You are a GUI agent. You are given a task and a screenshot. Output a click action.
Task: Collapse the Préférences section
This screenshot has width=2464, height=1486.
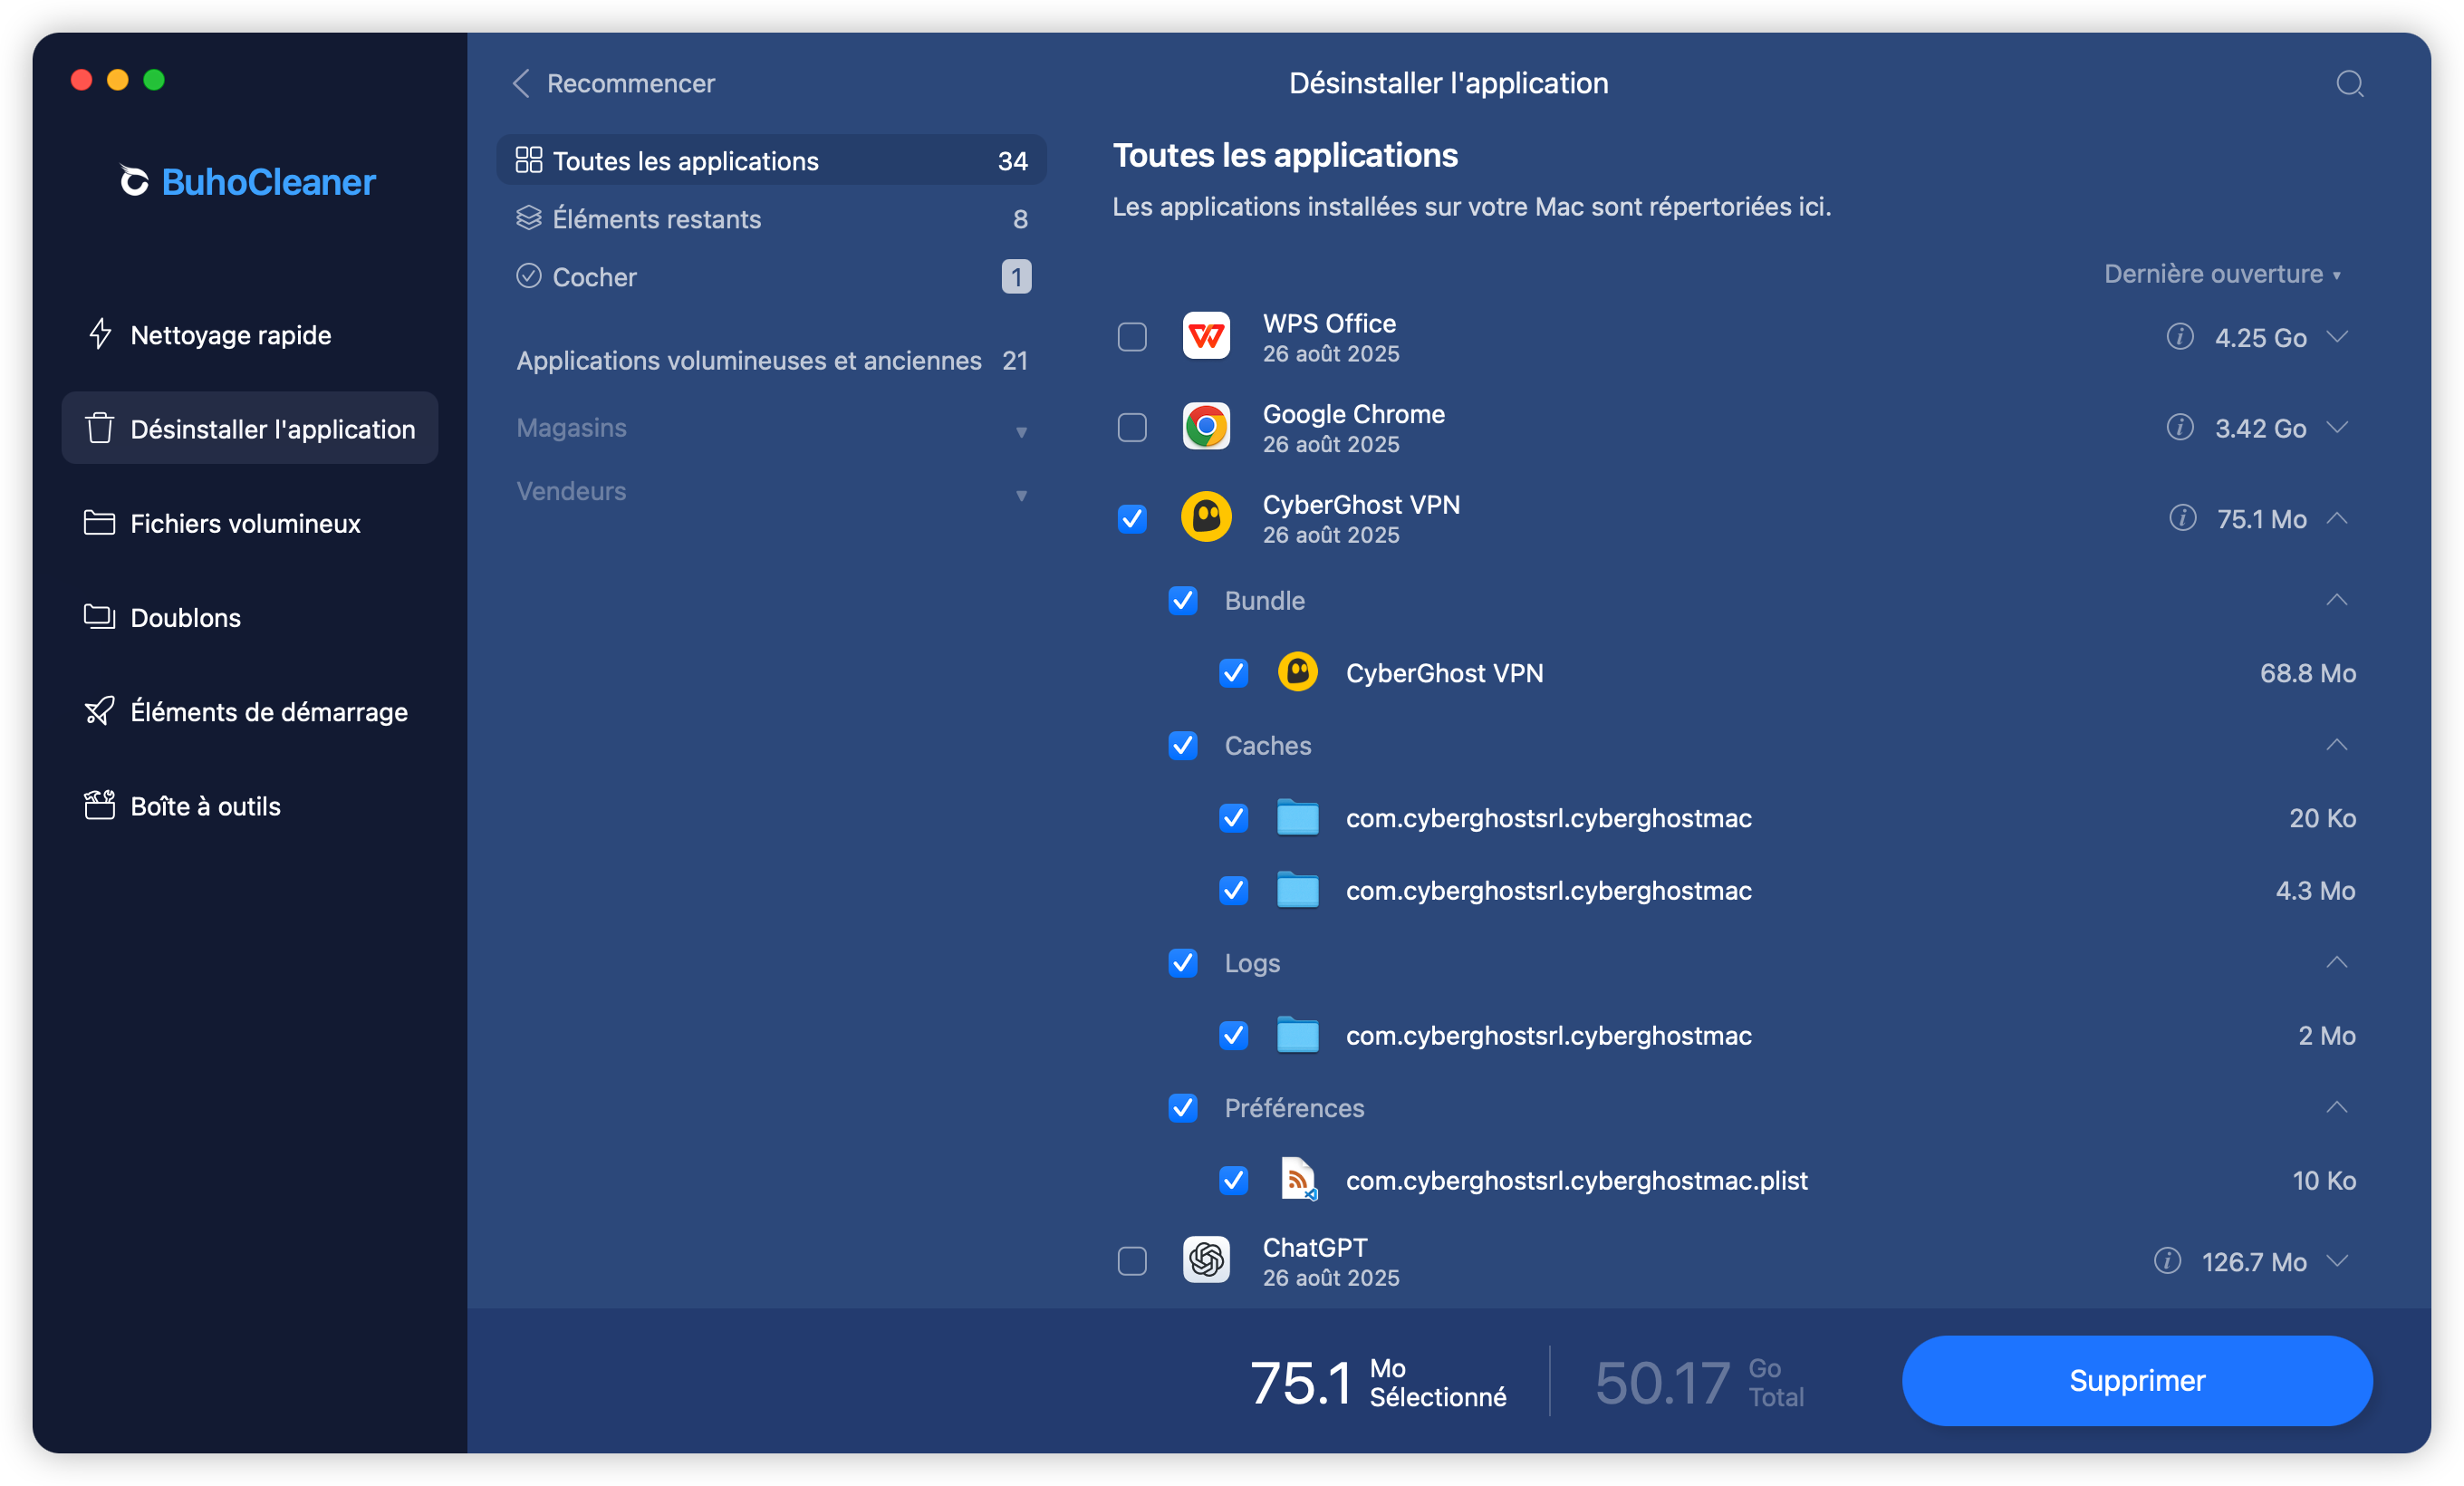[2336, 1107]
